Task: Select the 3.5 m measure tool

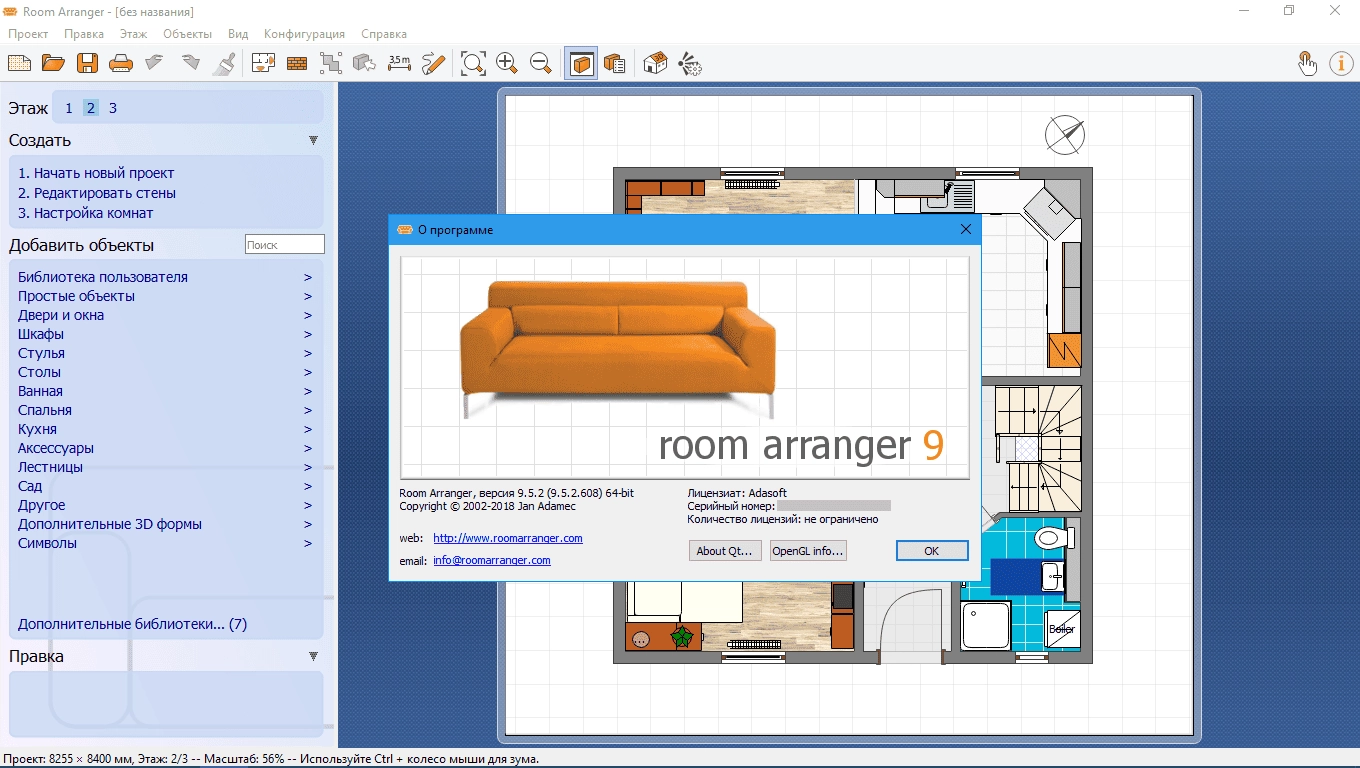Action: click(399, 62)
